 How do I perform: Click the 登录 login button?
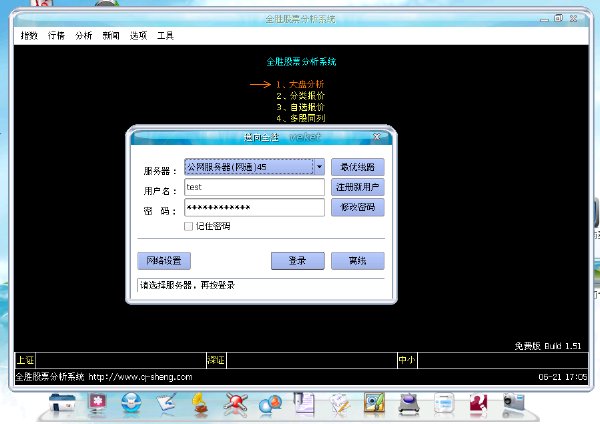298,261
